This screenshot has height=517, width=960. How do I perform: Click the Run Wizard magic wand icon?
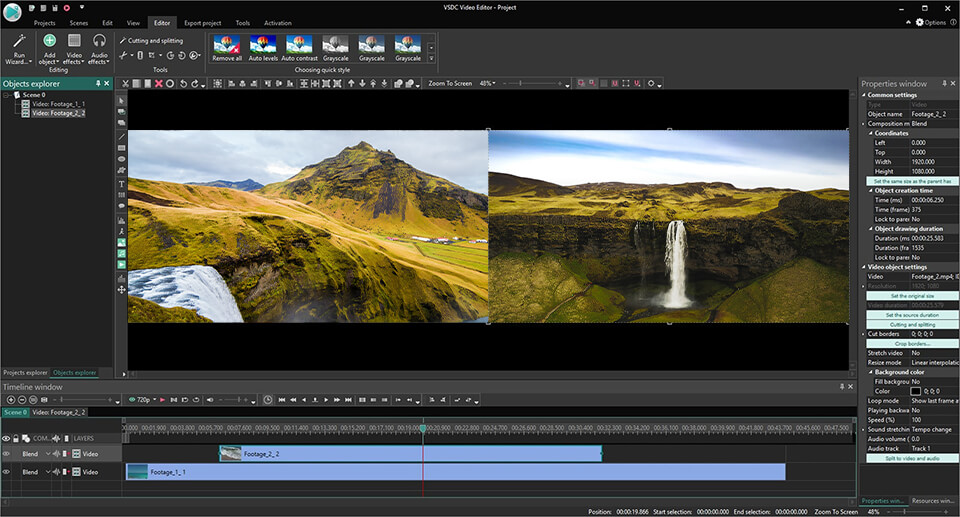coord(18,41)
